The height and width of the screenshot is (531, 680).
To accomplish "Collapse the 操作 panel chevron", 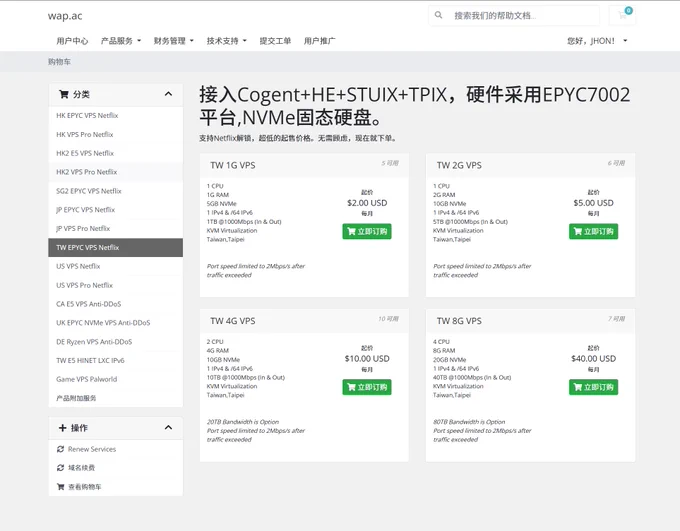I will coord(168,428).
